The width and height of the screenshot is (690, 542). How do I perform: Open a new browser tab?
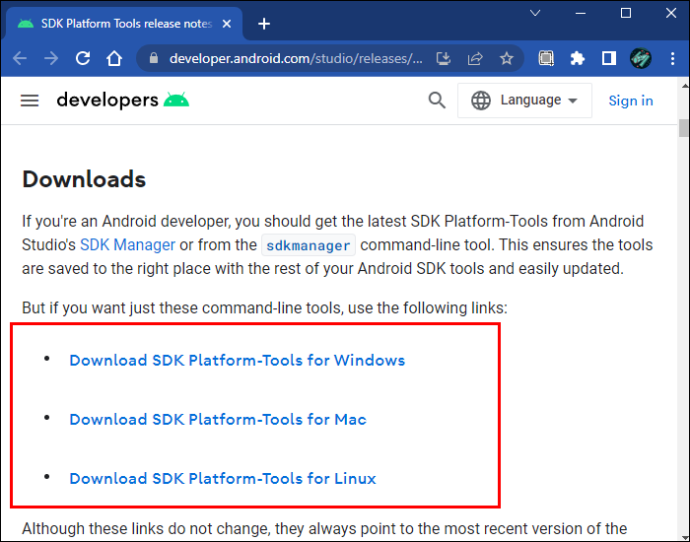tap(264, 24)
